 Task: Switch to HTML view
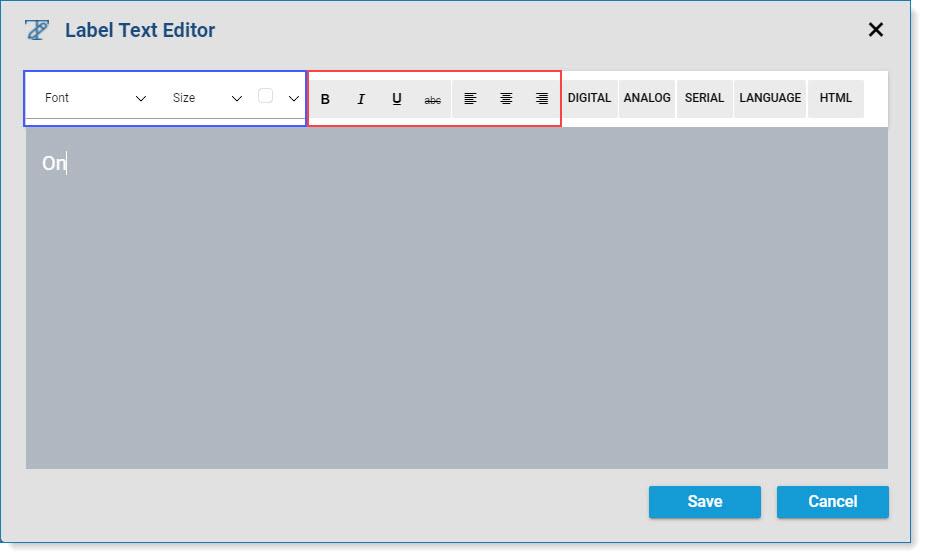tap(836, 98)
